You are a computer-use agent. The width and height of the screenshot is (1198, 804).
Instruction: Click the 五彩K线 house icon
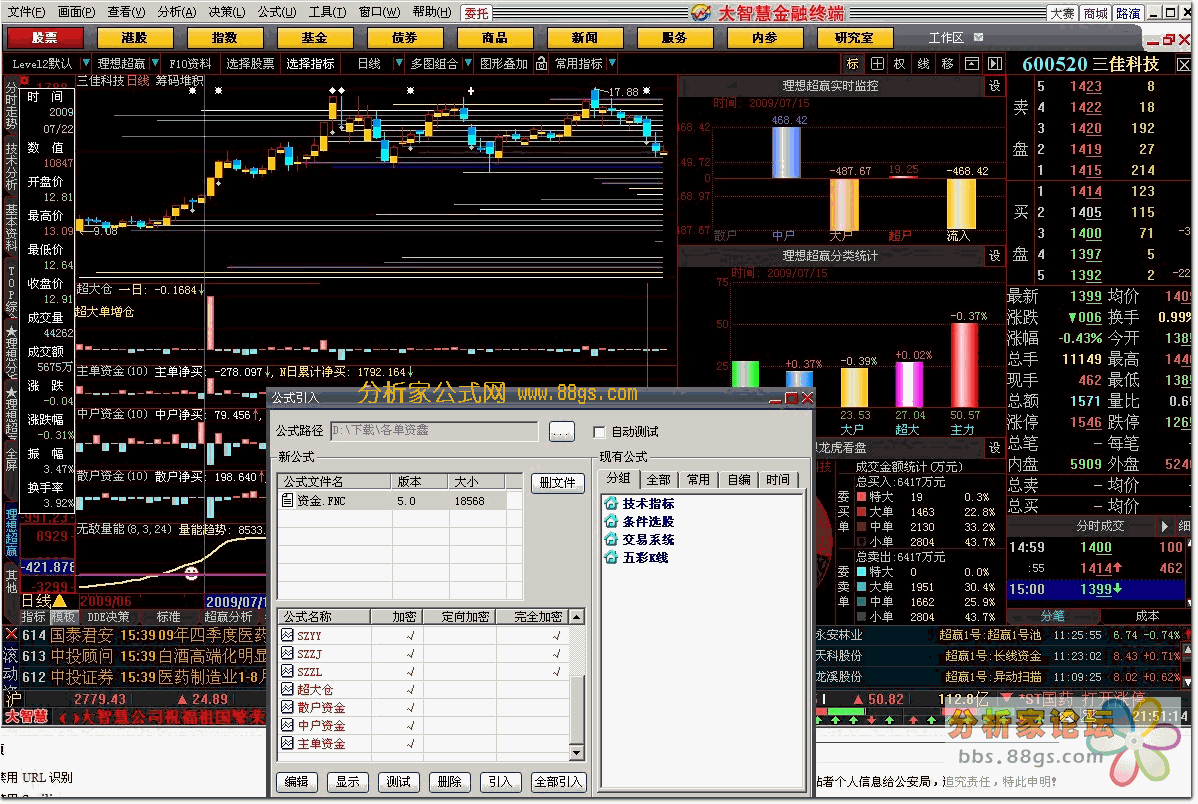click(611, 557)
